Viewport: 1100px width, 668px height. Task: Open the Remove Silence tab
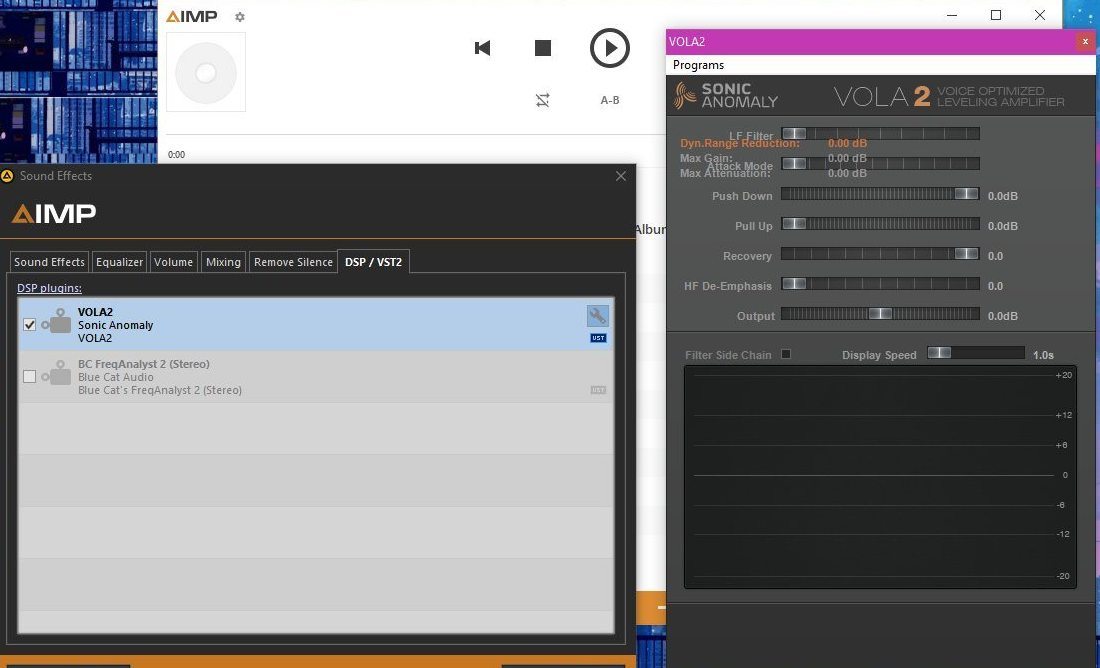pos(293,262)
